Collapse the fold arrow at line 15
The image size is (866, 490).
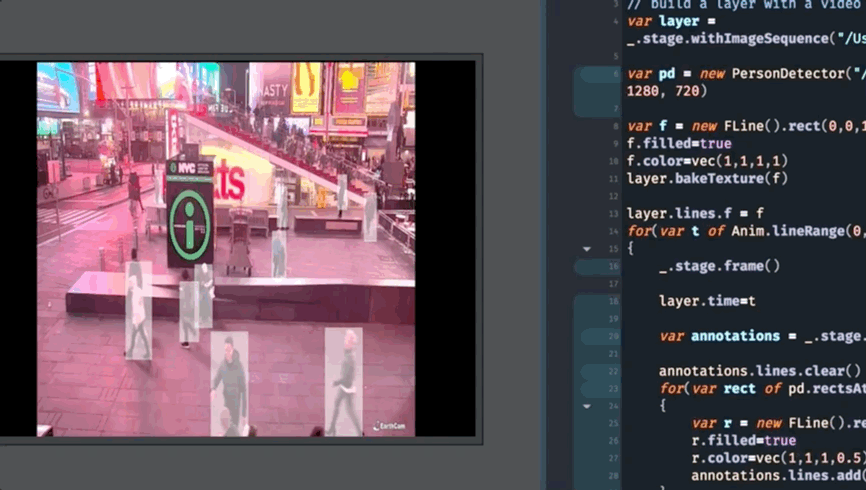(587, 248)
